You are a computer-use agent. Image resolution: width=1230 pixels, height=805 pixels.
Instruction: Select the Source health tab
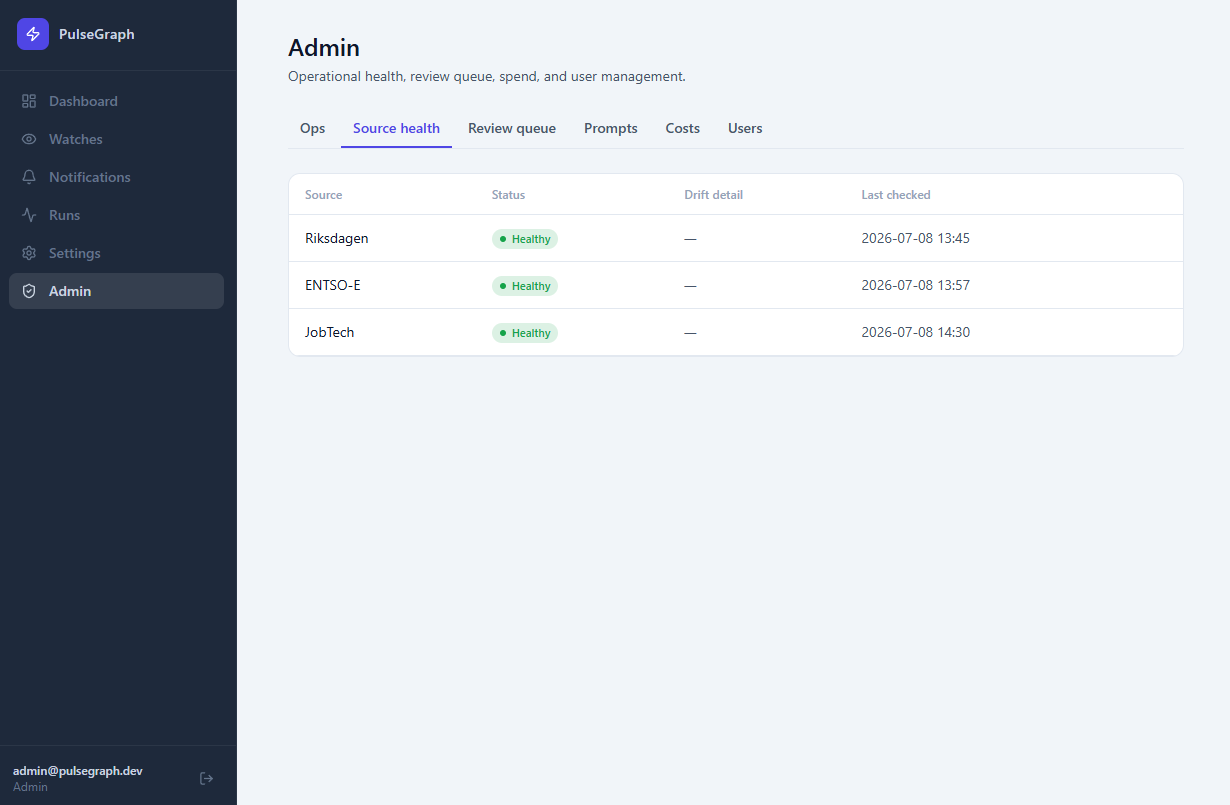tap(396, 128)
